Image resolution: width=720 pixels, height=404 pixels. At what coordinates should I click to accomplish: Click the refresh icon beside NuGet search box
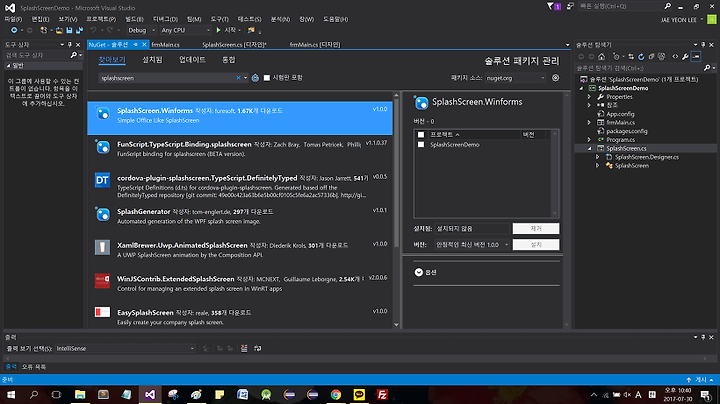click(255, 78)
